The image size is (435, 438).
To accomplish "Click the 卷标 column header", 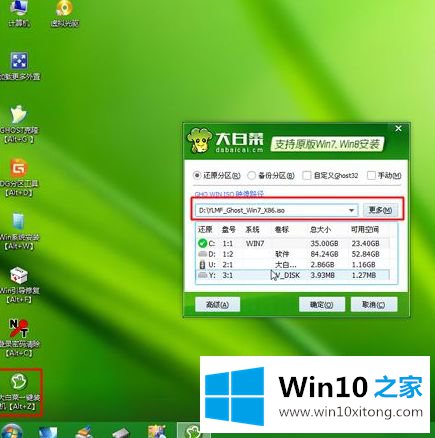I will click(282, 230).
